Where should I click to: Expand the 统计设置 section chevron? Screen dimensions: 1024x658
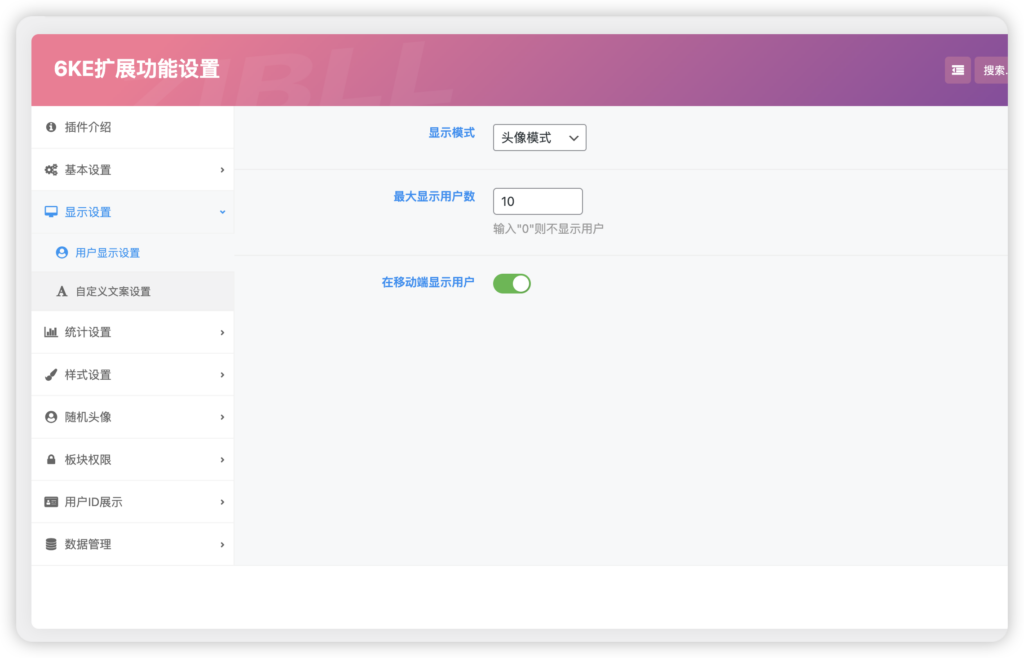(x=222, y=332)
